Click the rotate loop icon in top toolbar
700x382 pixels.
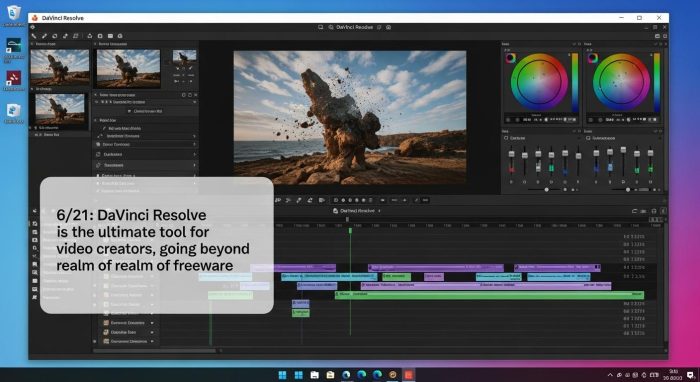tap(55, 36)
